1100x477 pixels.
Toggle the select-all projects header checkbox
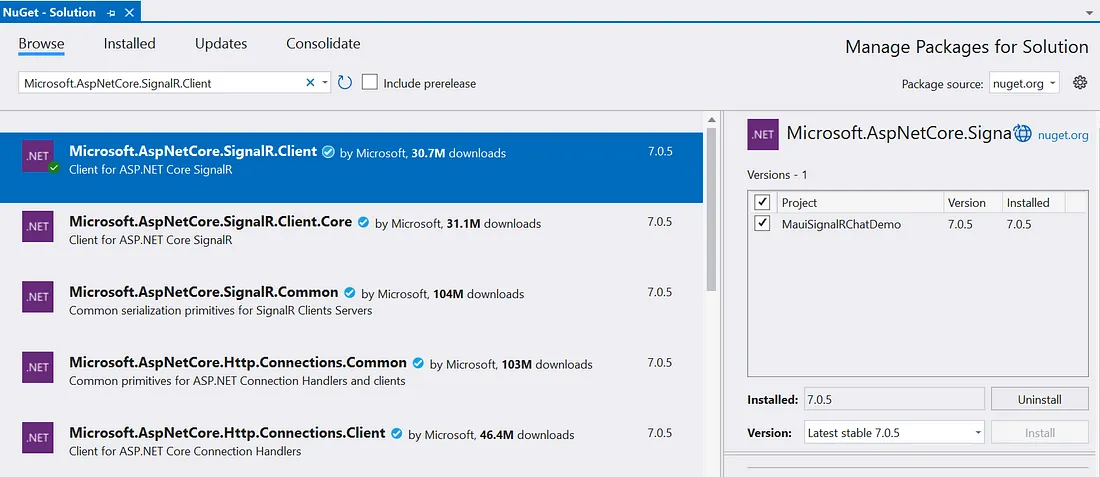pos(763,202)
